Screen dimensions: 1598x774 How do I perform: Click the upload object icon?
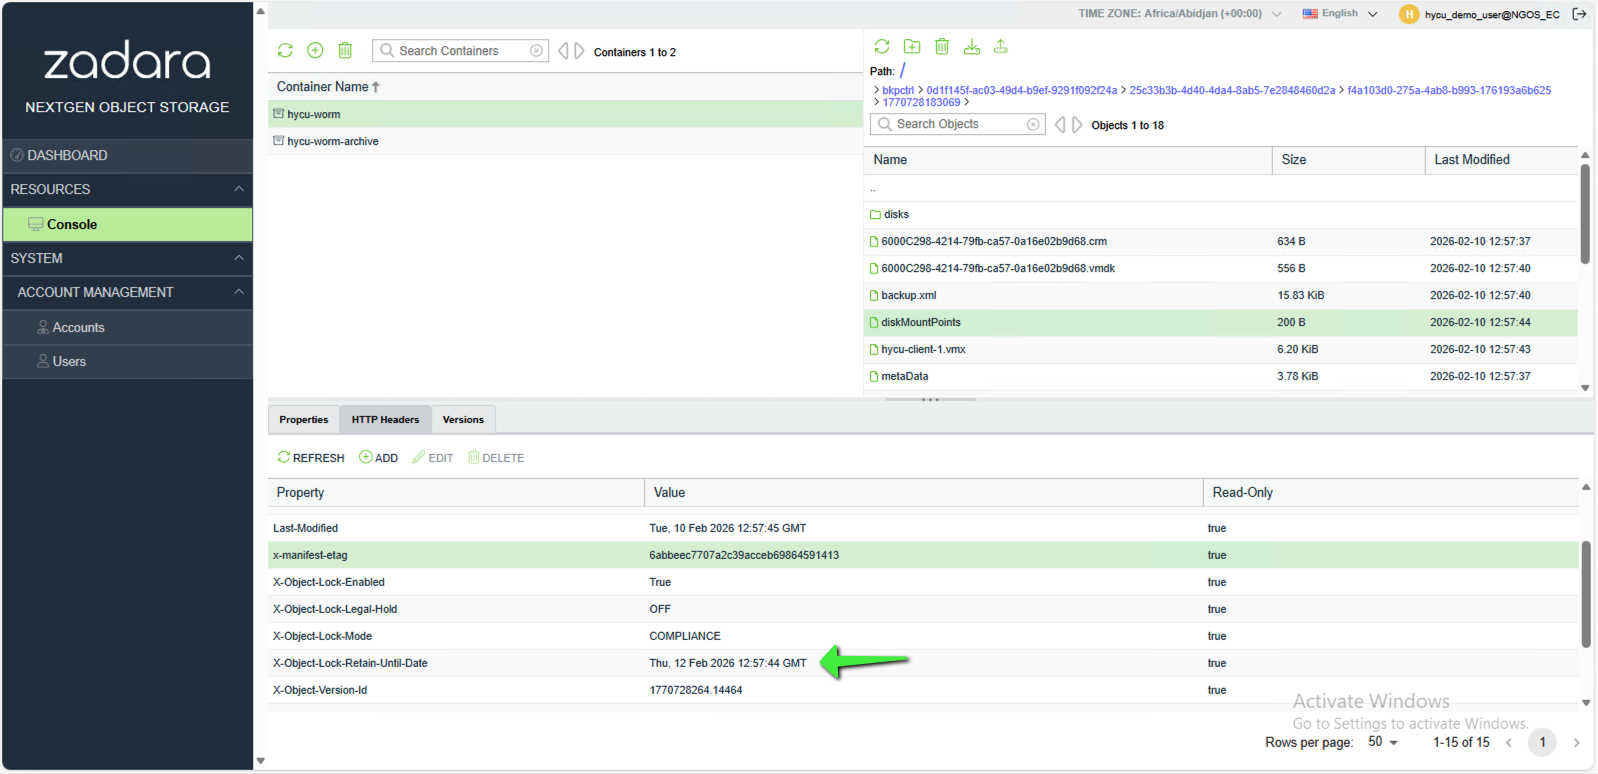[1000, 46]
